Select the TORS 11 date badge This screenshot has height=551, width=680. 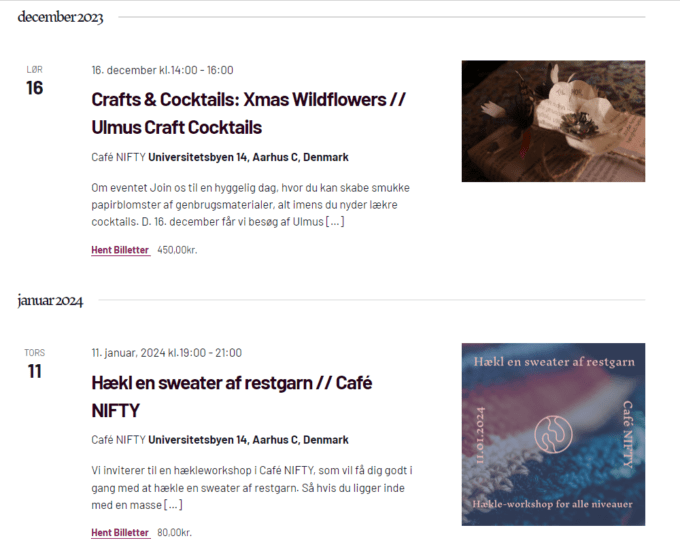click(35, 364)
